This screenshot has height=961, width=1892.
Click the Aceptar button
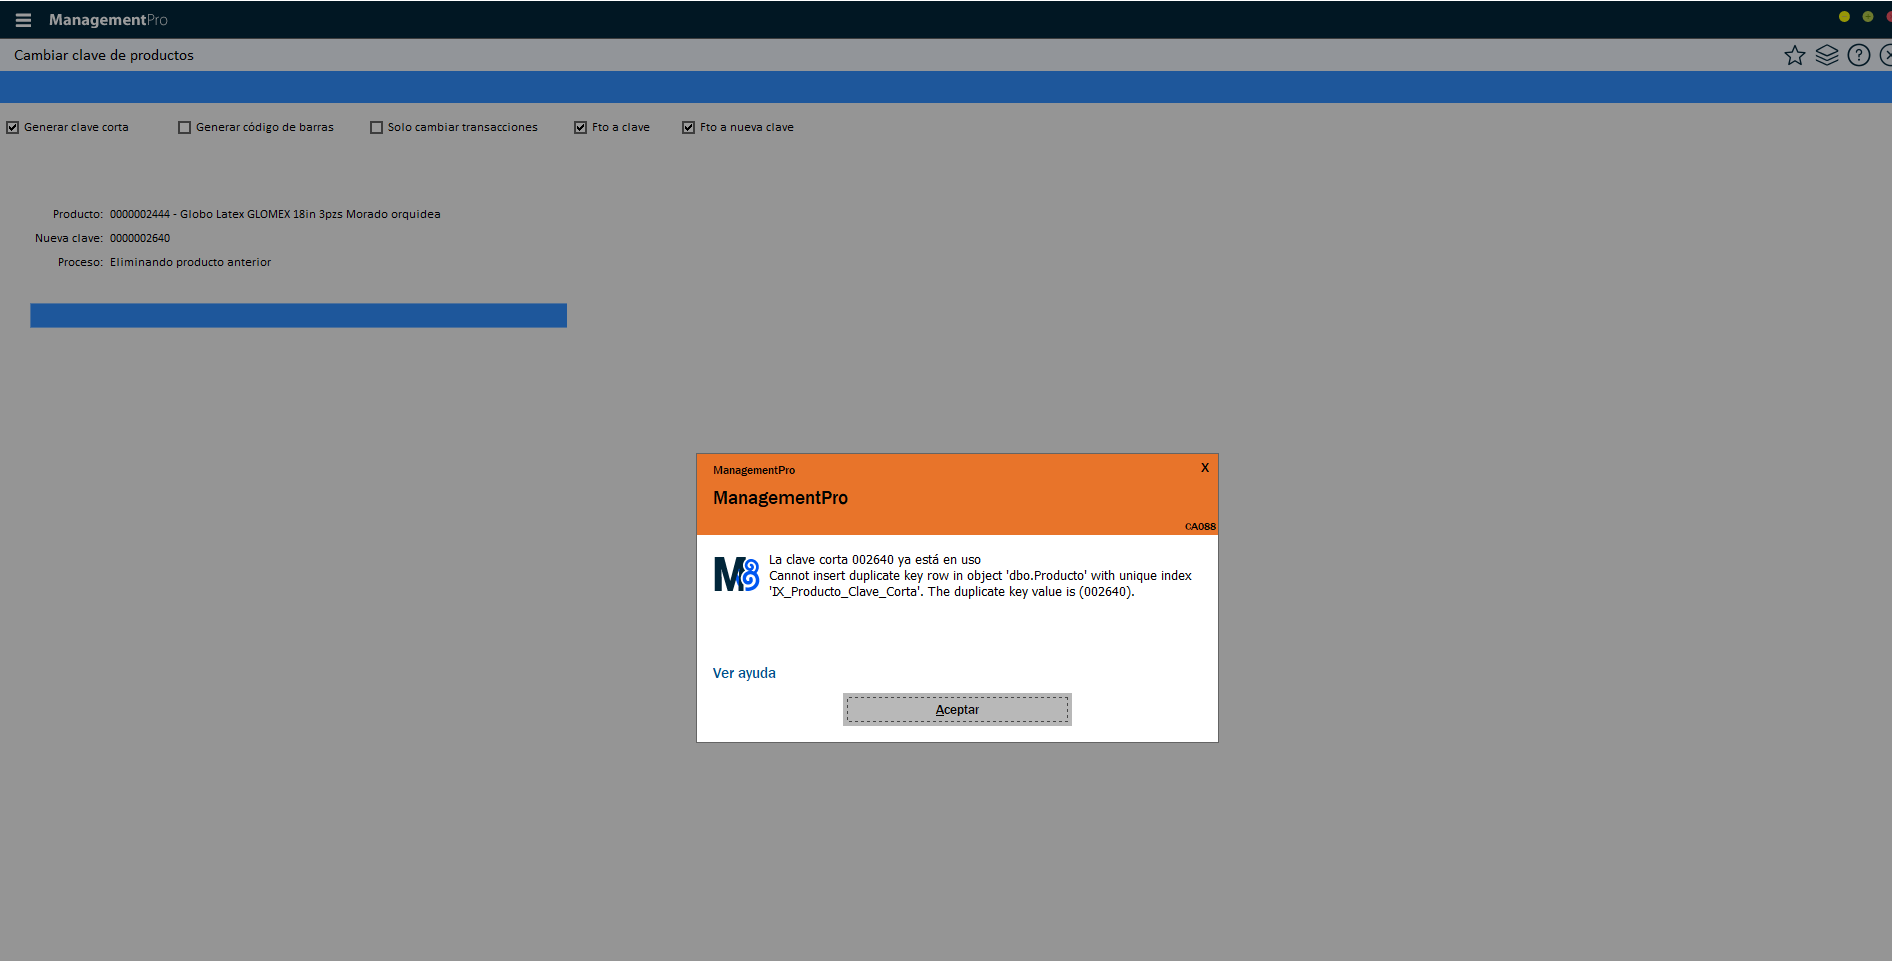(957, 709)
